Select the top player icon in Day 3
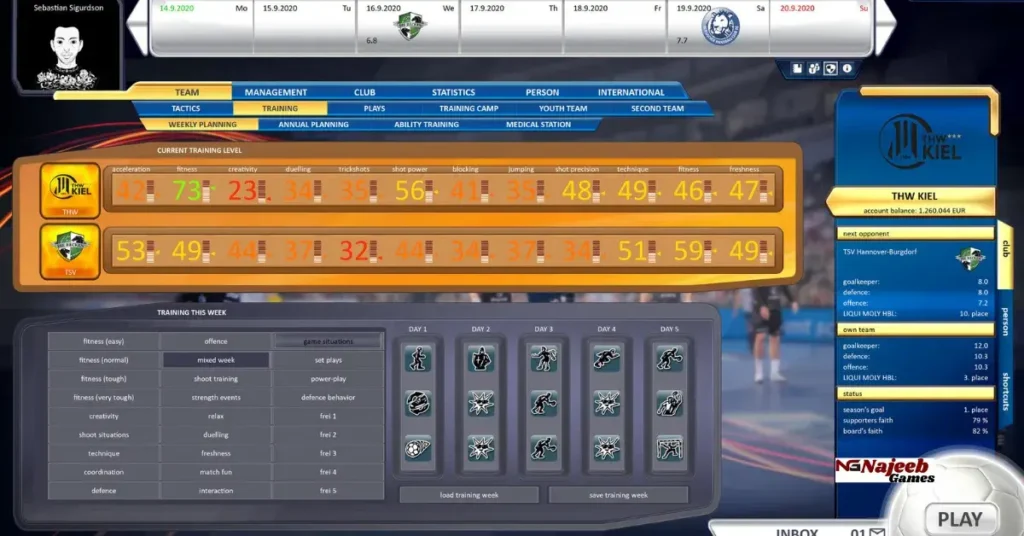Image resolution: width=1024 pixels, height=536 pixels. (543, 358)
